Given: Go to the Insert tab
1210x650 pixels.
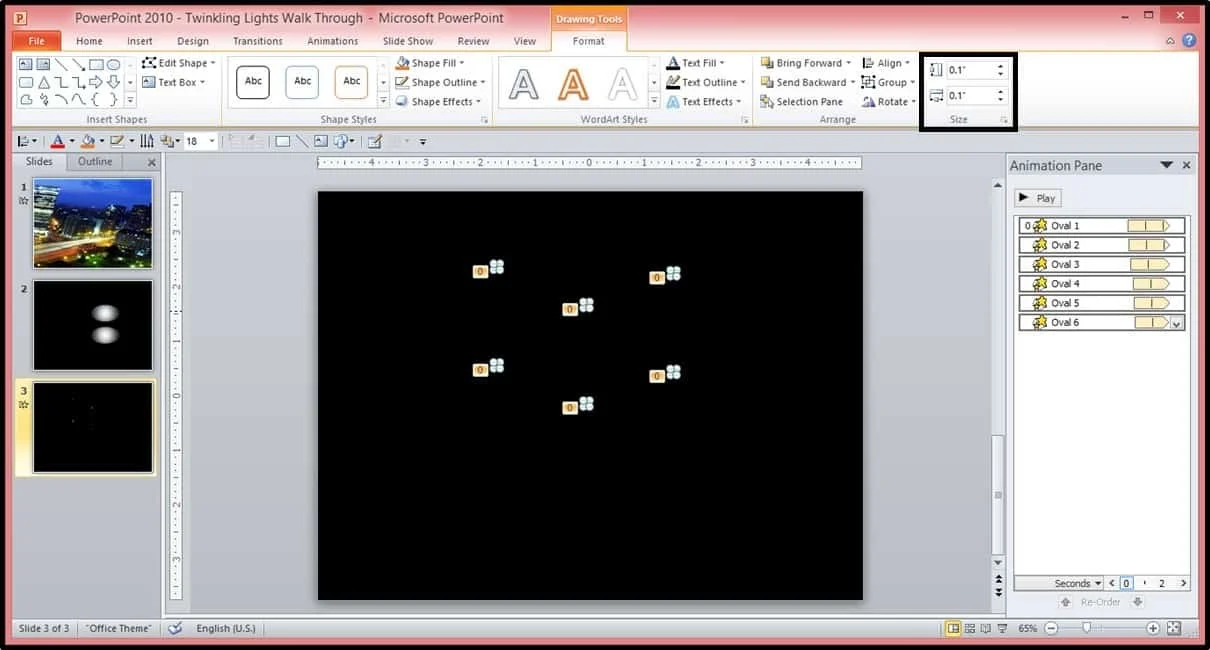Looking at the screenshot, I should click(140, 41).
